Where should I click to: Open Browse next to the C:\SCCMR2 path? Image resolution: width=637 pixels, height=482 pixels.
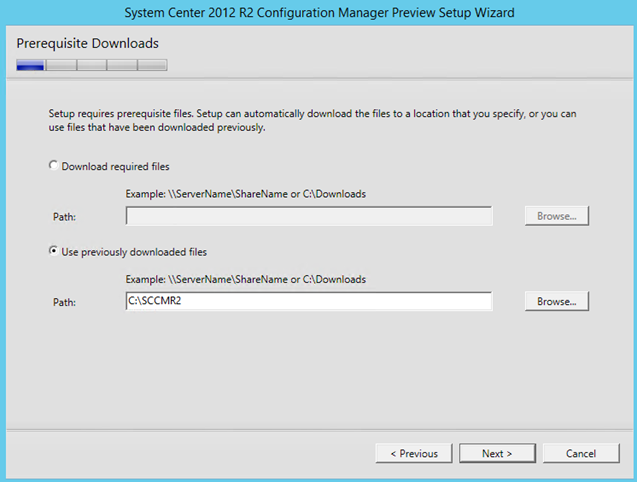point(557,301)
